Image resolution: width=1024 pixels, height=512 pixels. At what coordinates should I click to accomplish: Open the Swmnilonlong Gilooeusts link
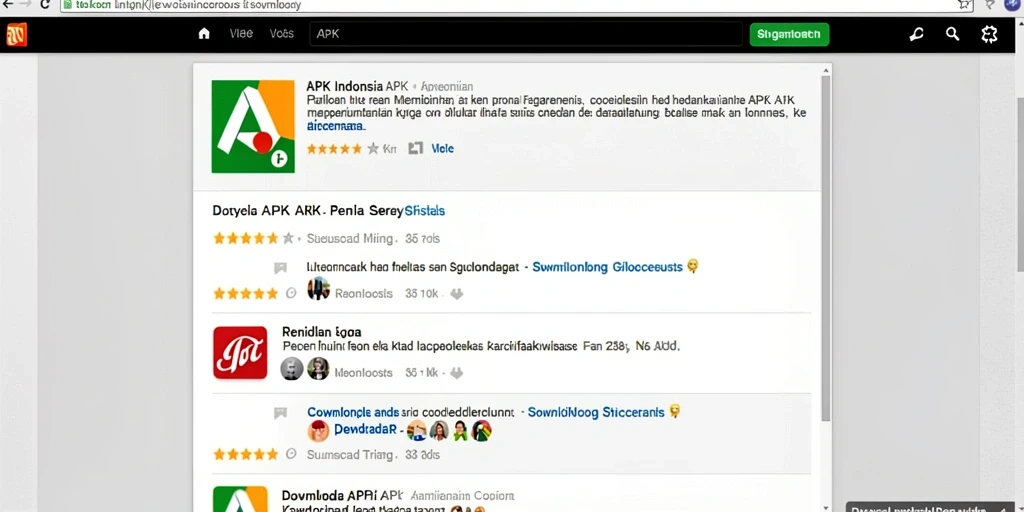tap(607, 267)
